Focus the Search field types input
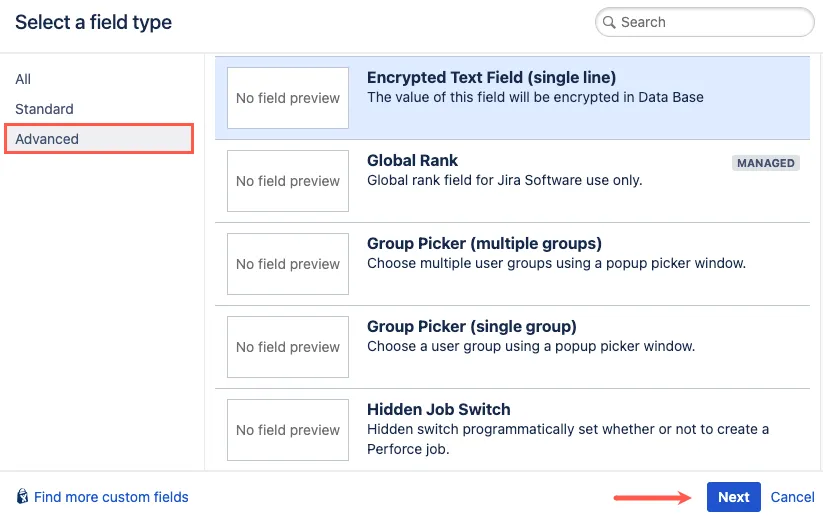 tap(704, 22)
